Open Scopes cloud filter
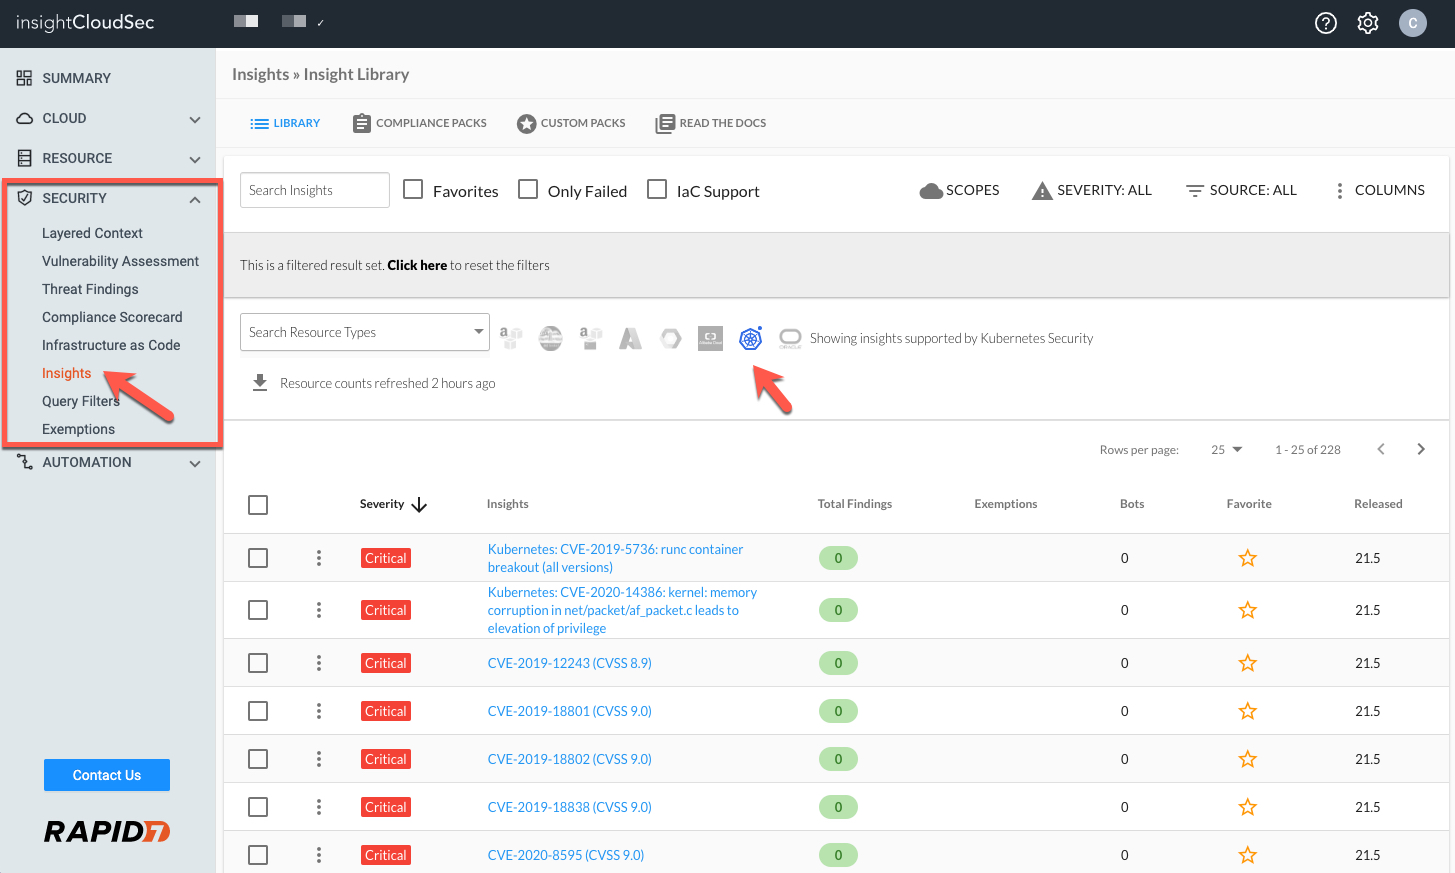The height and width of the screenshot is (873, 1455). pos(959,190)
